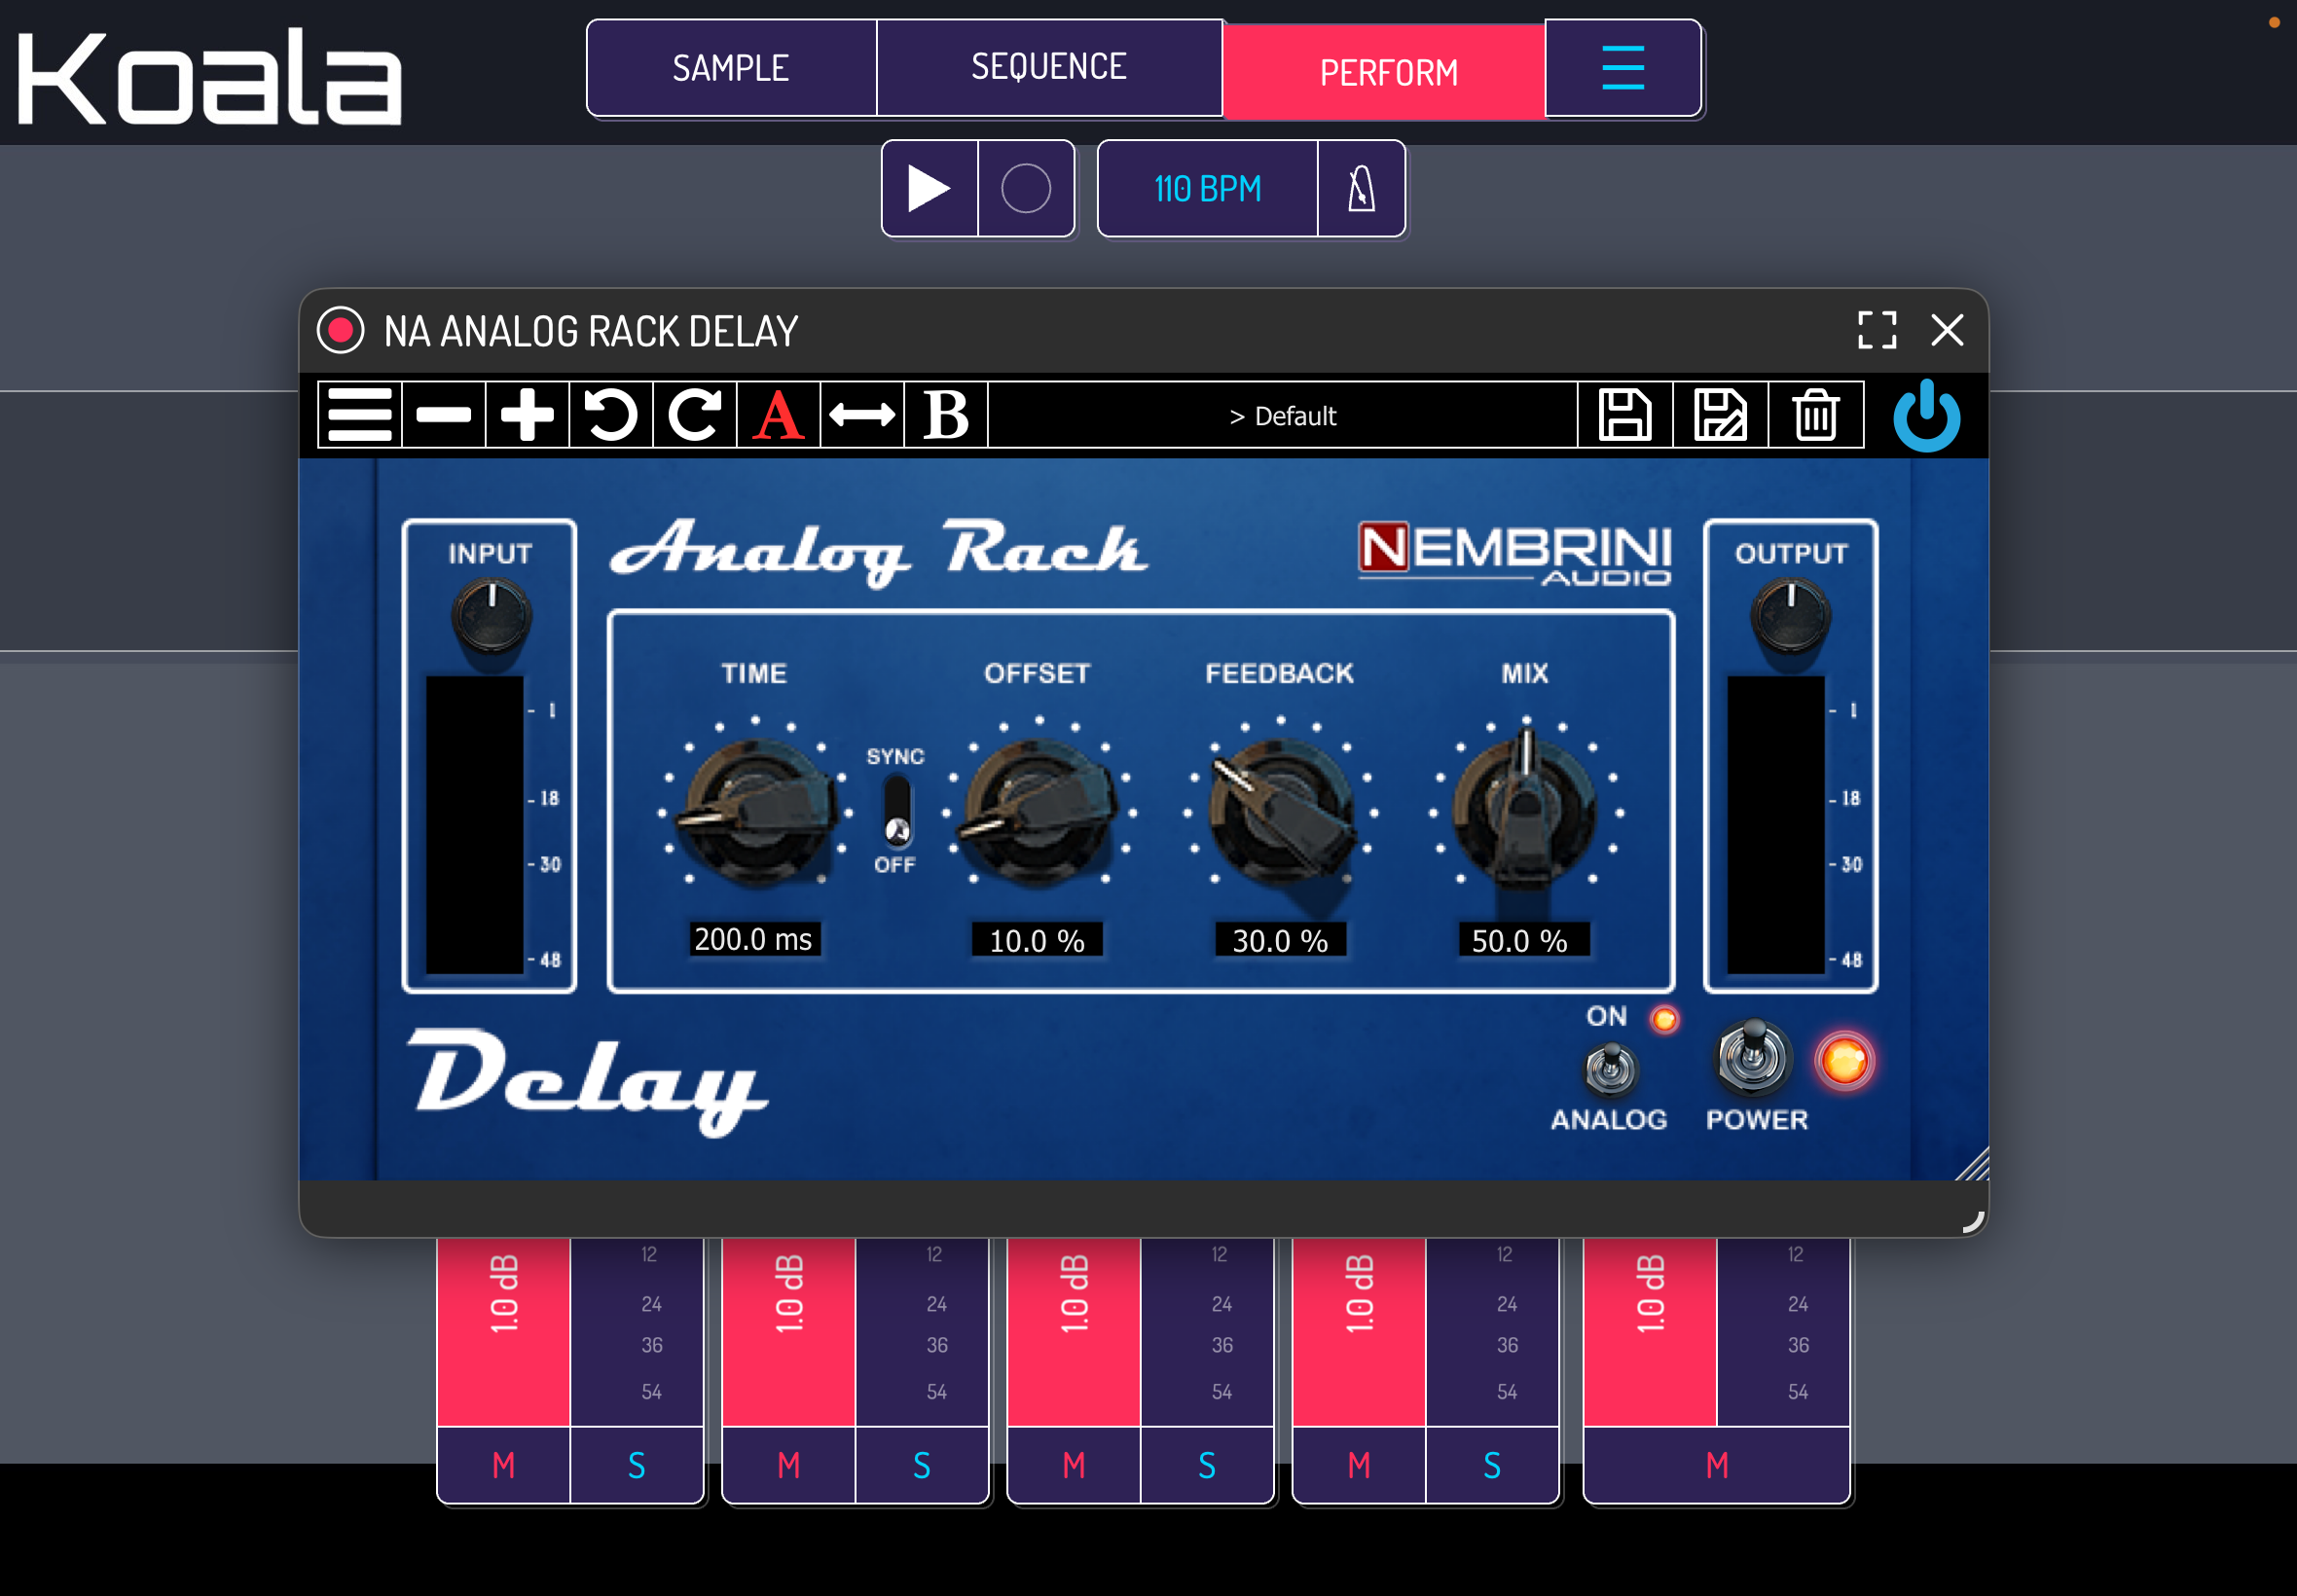Click the TIME knob
The image size is (2297, 1596).
(x=755, y=812)
